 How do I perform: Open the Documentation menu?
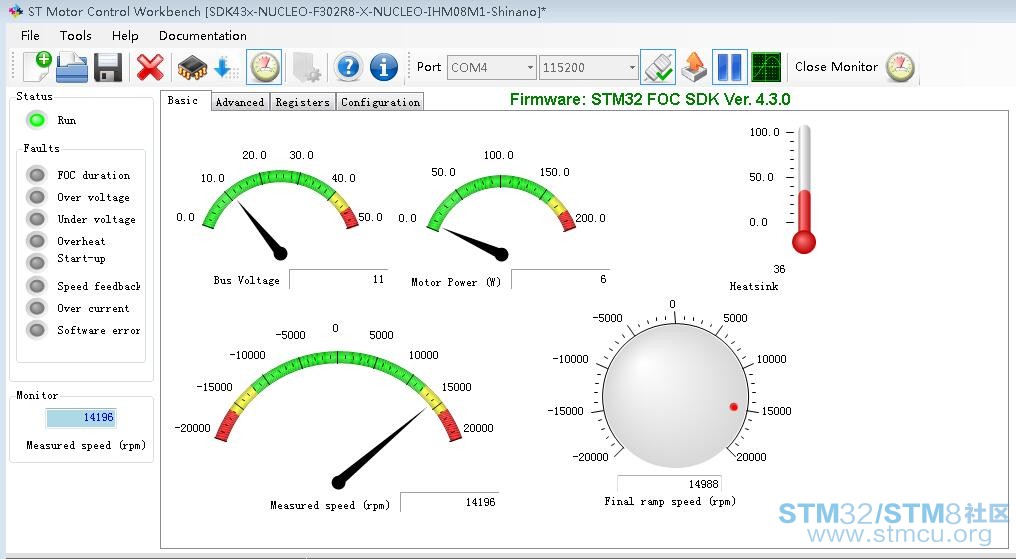(x=203, y=36)
